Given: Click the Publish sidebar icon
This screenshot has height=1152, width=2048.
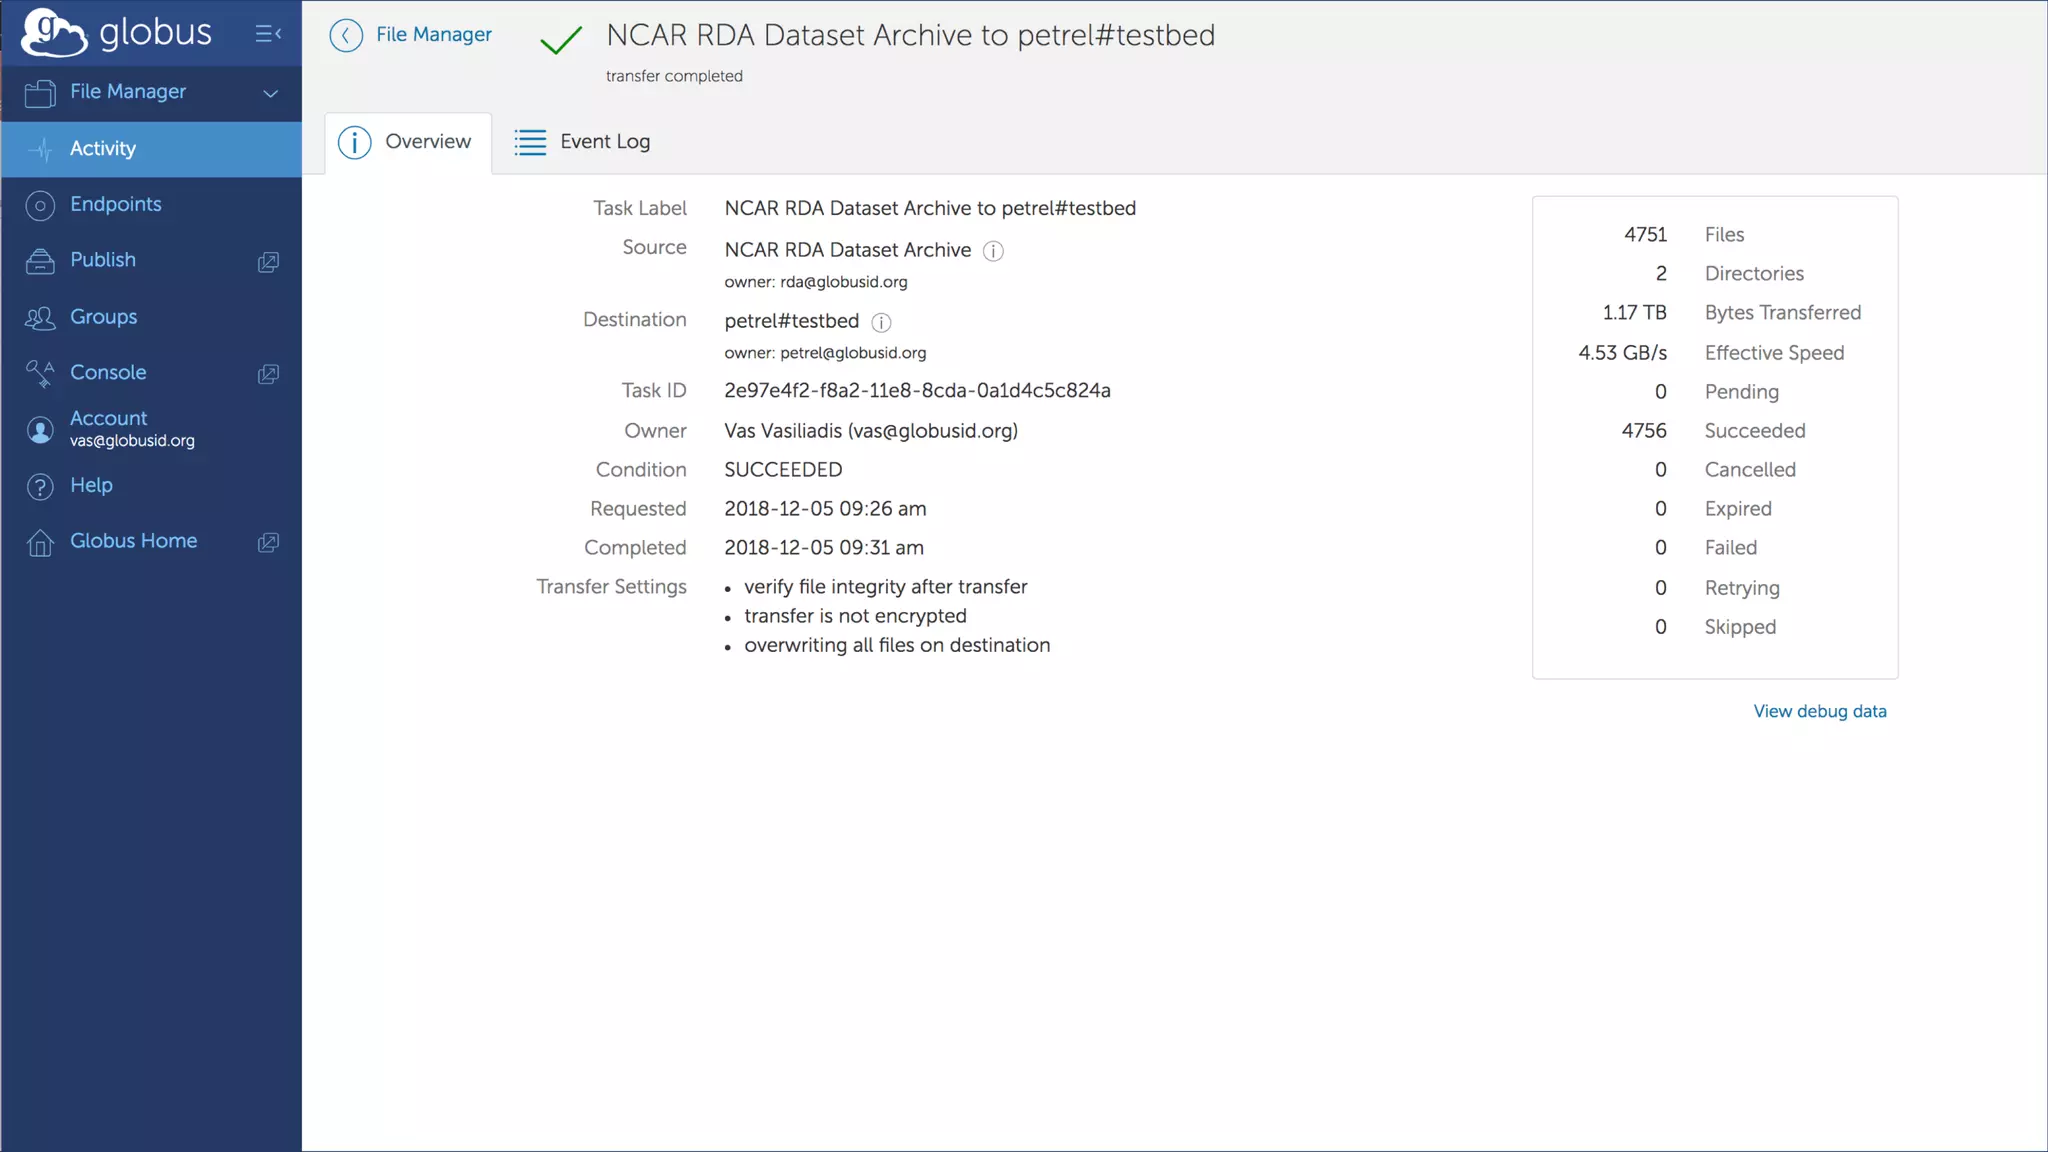Looking at the screenshot, I should coord(40,261).
